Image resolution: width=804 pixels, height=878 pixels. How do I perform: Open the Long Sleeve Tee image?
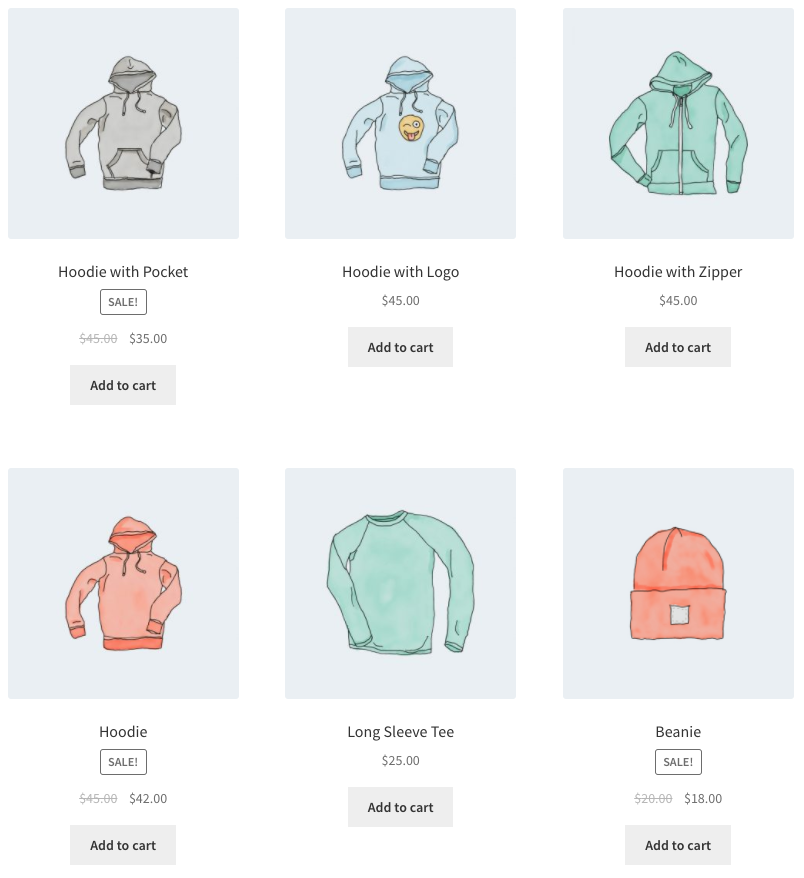400,583
